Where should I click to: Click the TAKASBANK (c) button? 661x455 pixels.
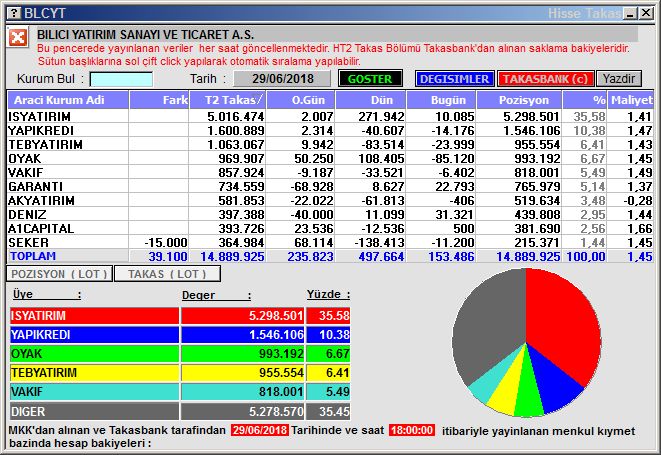pos(545,79)
